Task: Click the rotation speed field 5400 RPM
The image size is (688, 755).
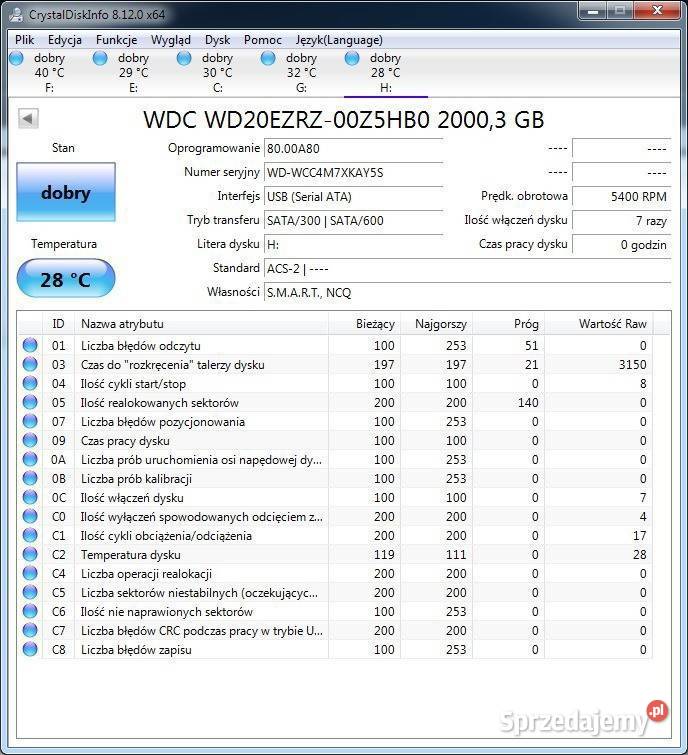Action: coord(622,196)
